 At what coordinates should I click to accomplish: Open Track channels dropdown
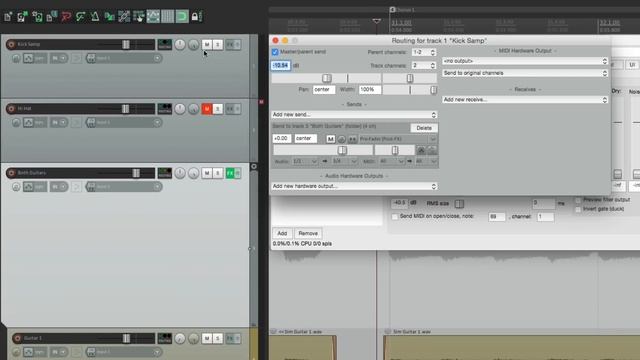[x=424, y=65]
